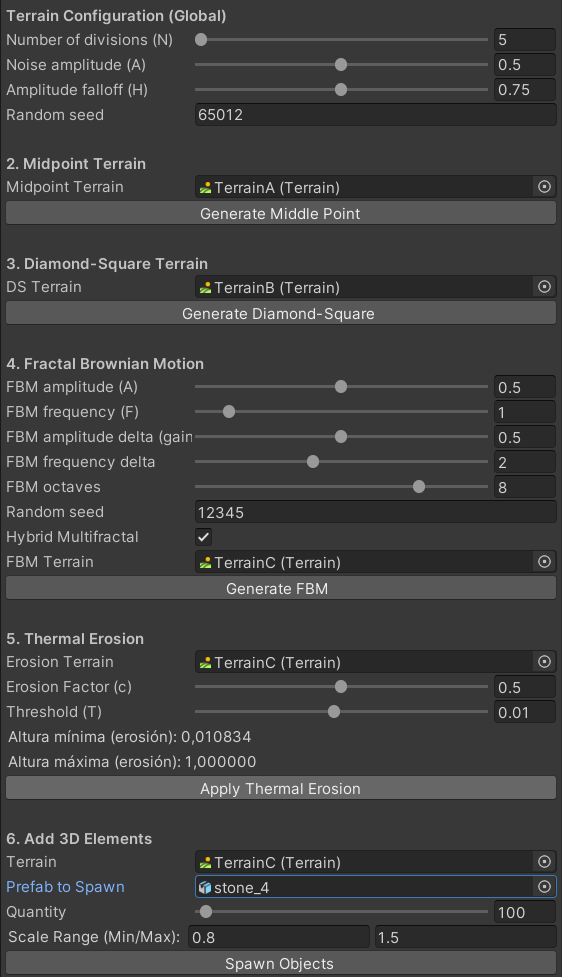The width and height of the screenshot is (562, 977).
Task: Click Quantity value field 100
Action: pos(525,912)
